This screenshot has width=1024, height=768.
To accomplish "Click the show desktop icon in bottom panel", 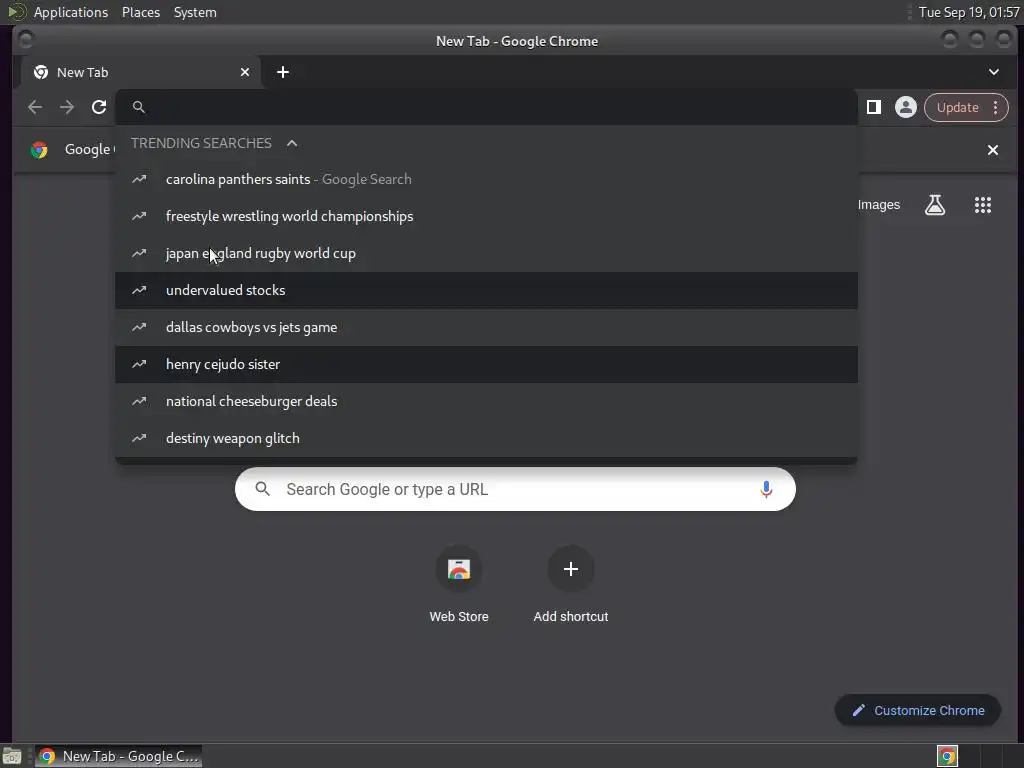I will 12,756.
